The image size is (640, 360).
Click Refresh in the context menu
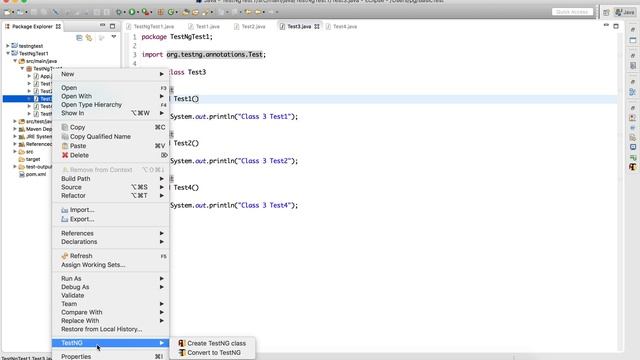(x=111, y=256)
